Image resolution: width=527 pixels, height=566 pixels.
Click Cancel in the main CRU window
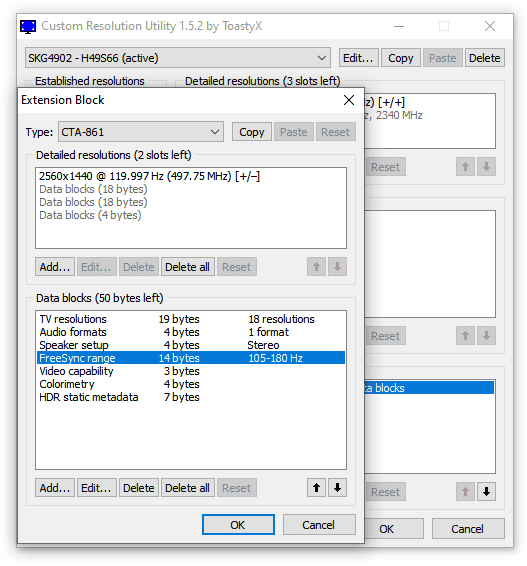tap(468, 529)
